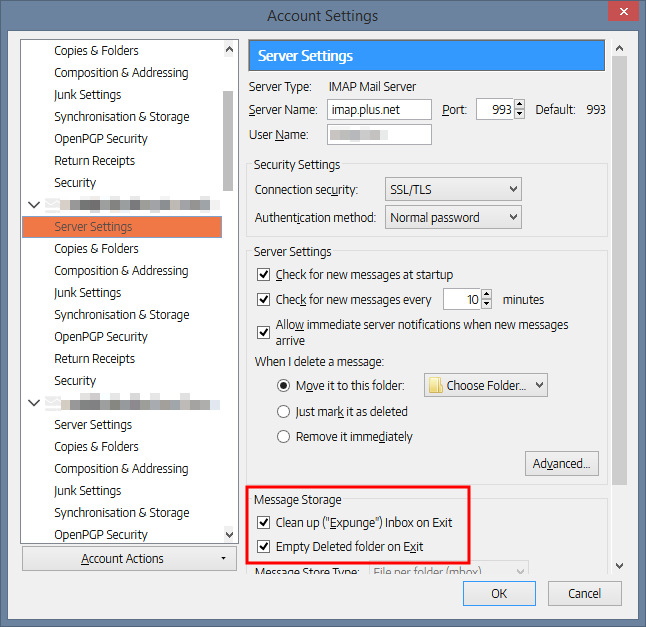Click the account tree scroll-up arrow

tap(229, 50)
